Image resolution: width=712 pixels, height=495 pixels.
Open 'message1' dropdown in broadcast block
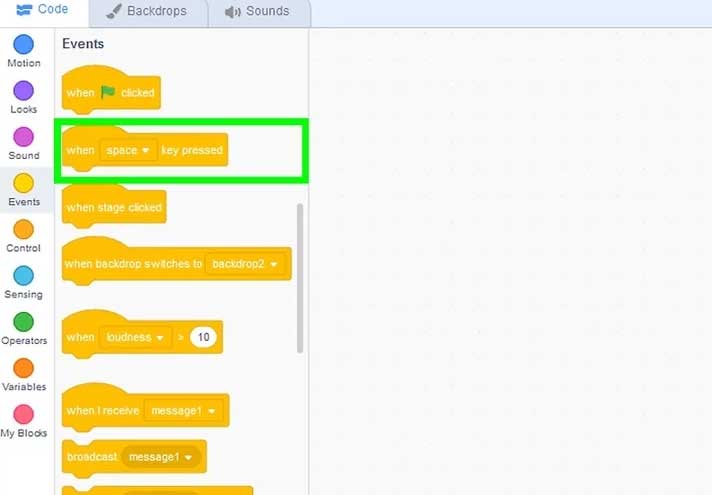161,457
